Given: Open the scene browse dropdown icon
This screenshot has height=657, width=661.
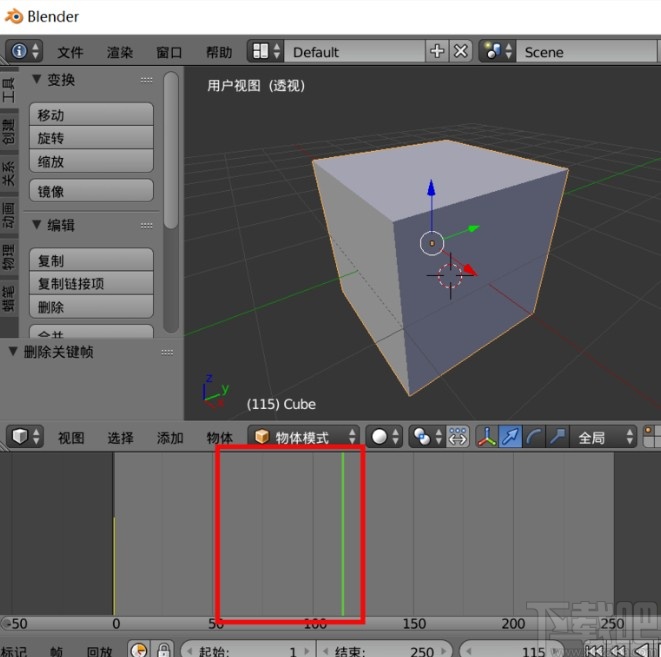Looking at the screenshot, I should 497,51.
